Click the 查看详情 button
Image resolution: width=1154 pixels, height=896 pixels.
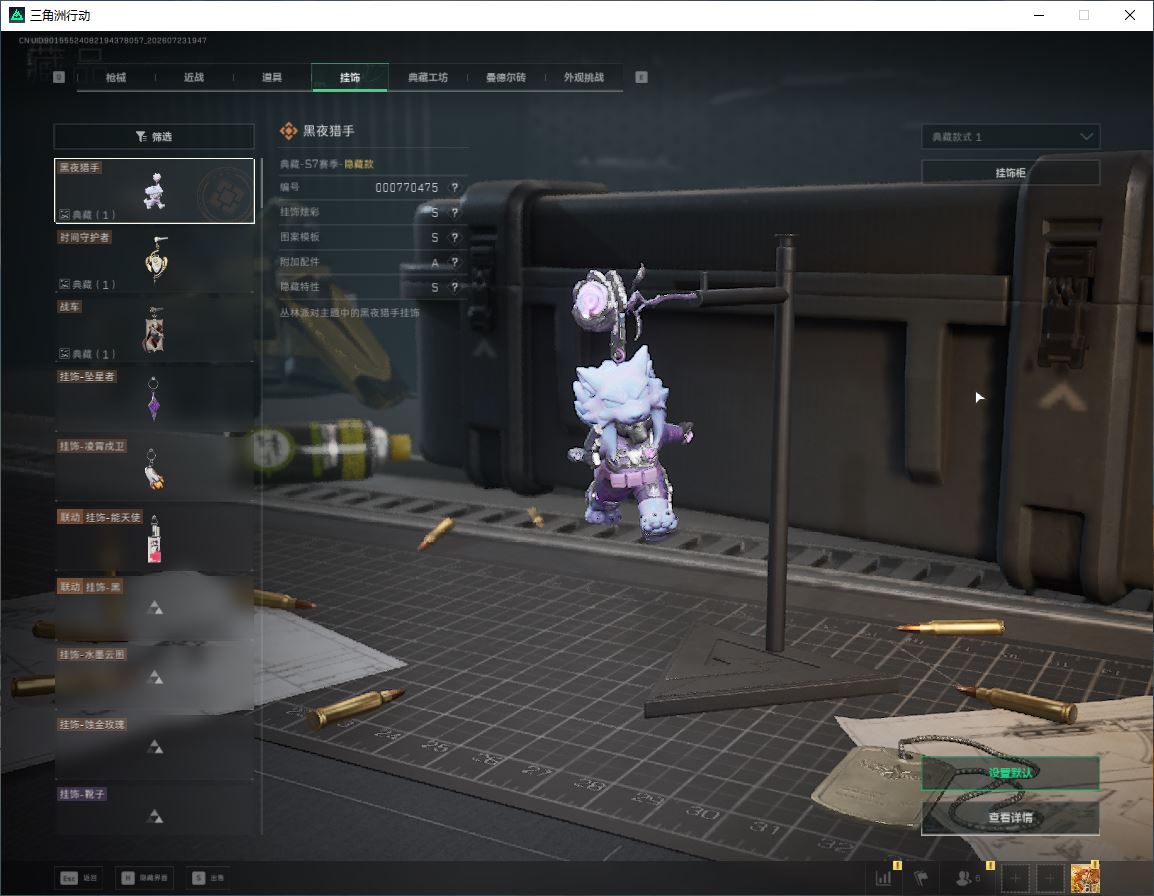(1010, 818)
